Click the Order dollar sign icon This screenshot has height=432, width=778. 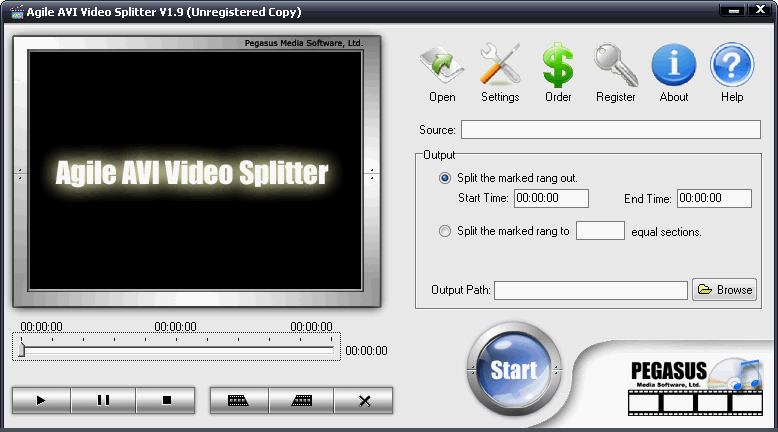pyautogui.click(x=558, y=73)
